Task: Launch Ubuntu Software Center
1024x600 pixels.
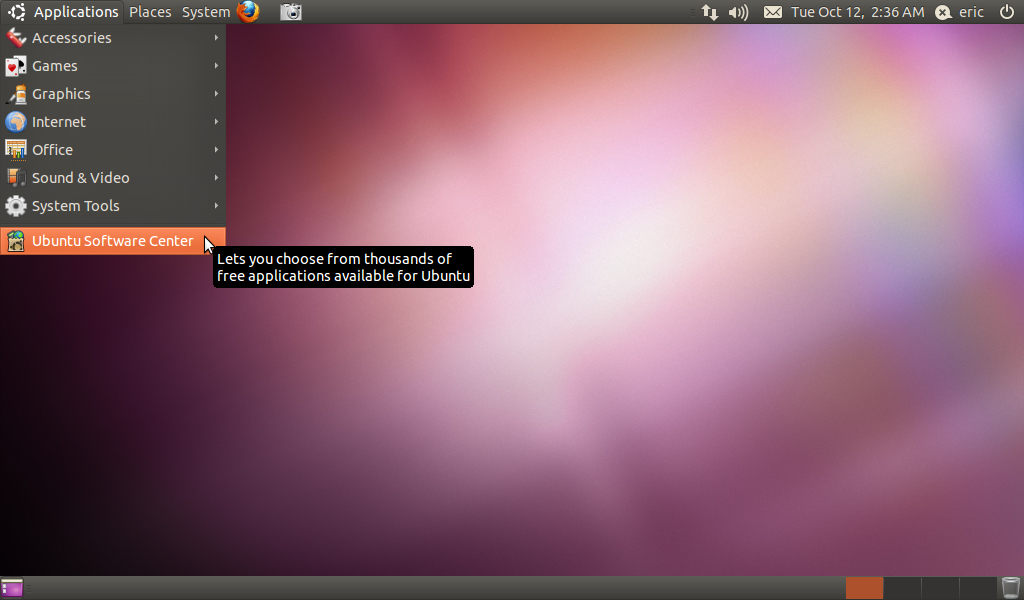Action: (113, 242)
